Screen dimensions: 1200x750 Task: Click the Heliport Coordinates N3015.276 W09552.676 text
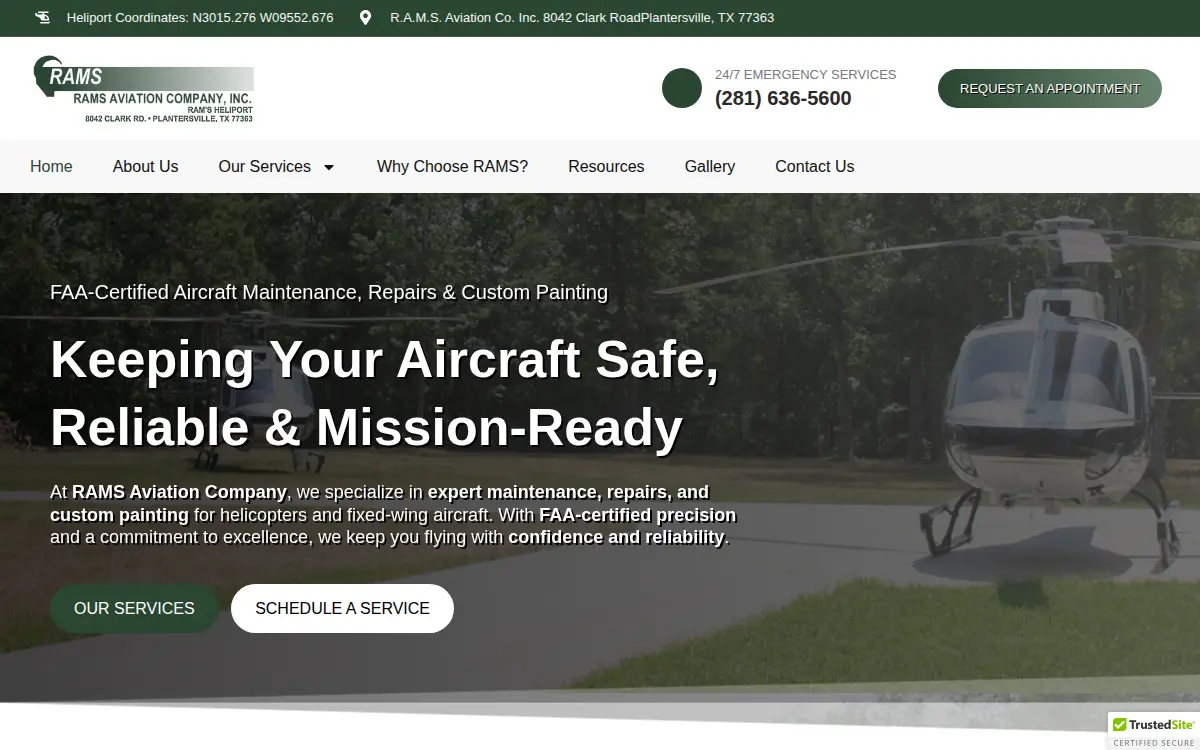pos(200,18)
